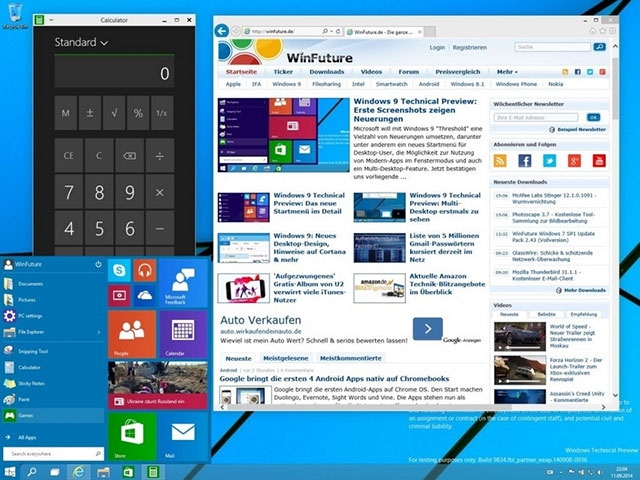Click the backspace key in Calculator

click(x=129, y=156)
